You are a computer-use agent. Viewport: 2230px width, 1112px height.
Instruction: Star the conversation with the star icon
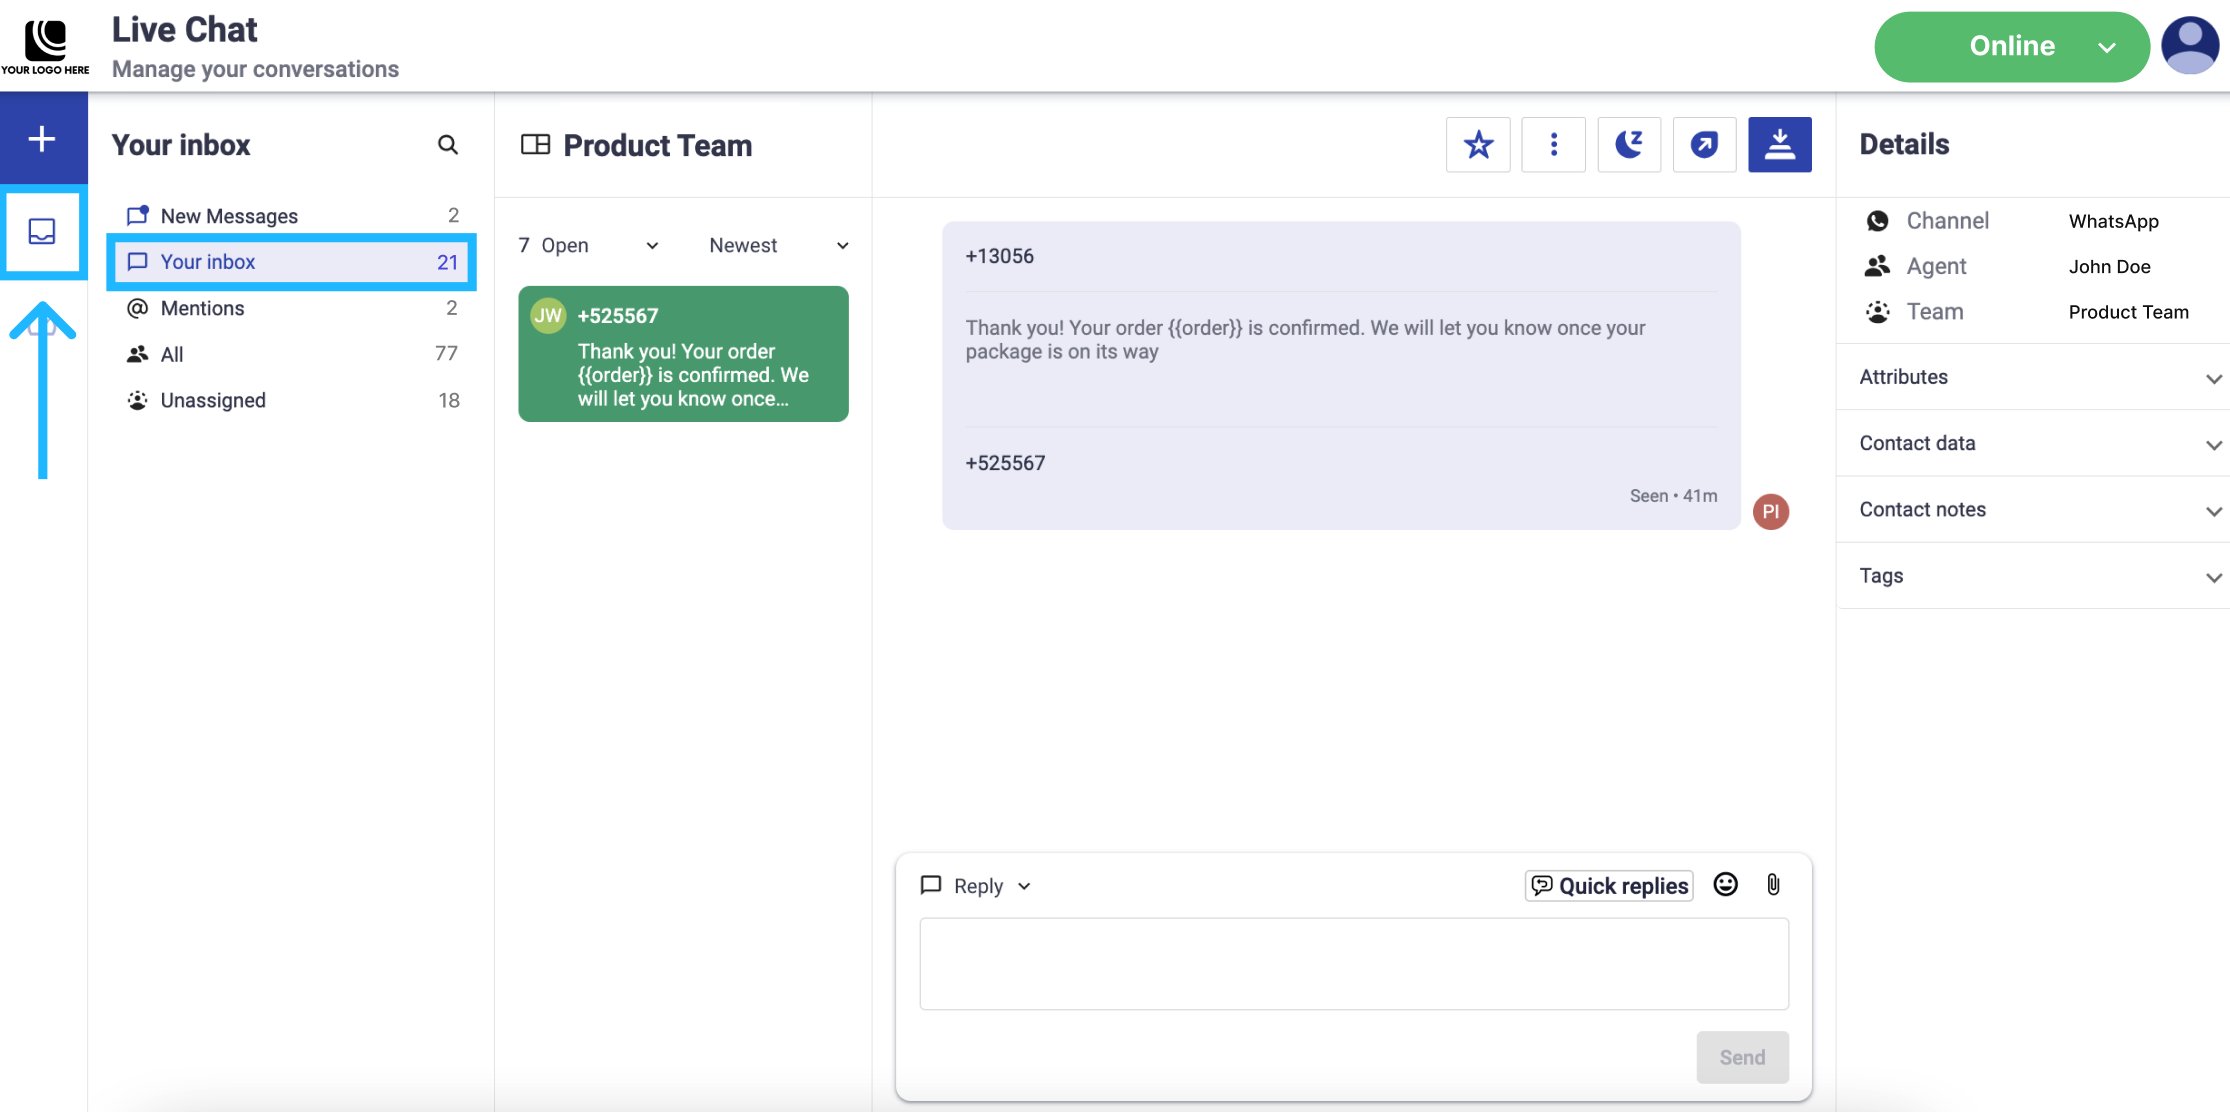click(x=1478, y=145)
